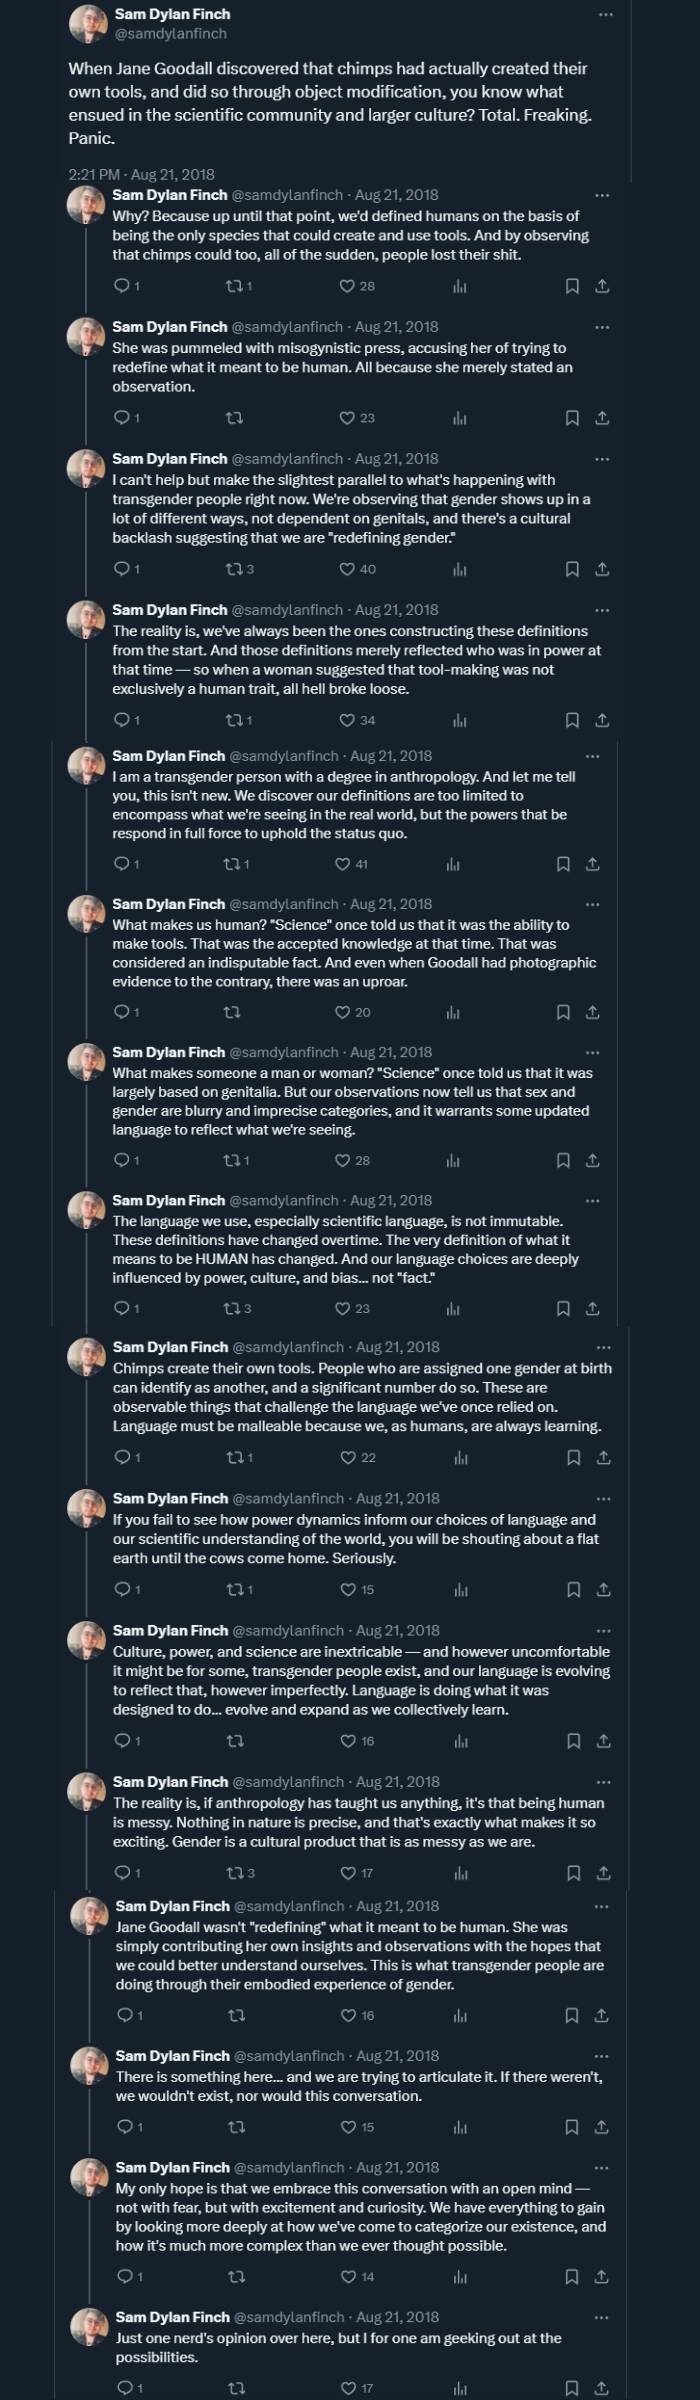Share the "If you fail to see" tweet
The height and width of the screenshot is (2400, 700).
pos(603,1589)
